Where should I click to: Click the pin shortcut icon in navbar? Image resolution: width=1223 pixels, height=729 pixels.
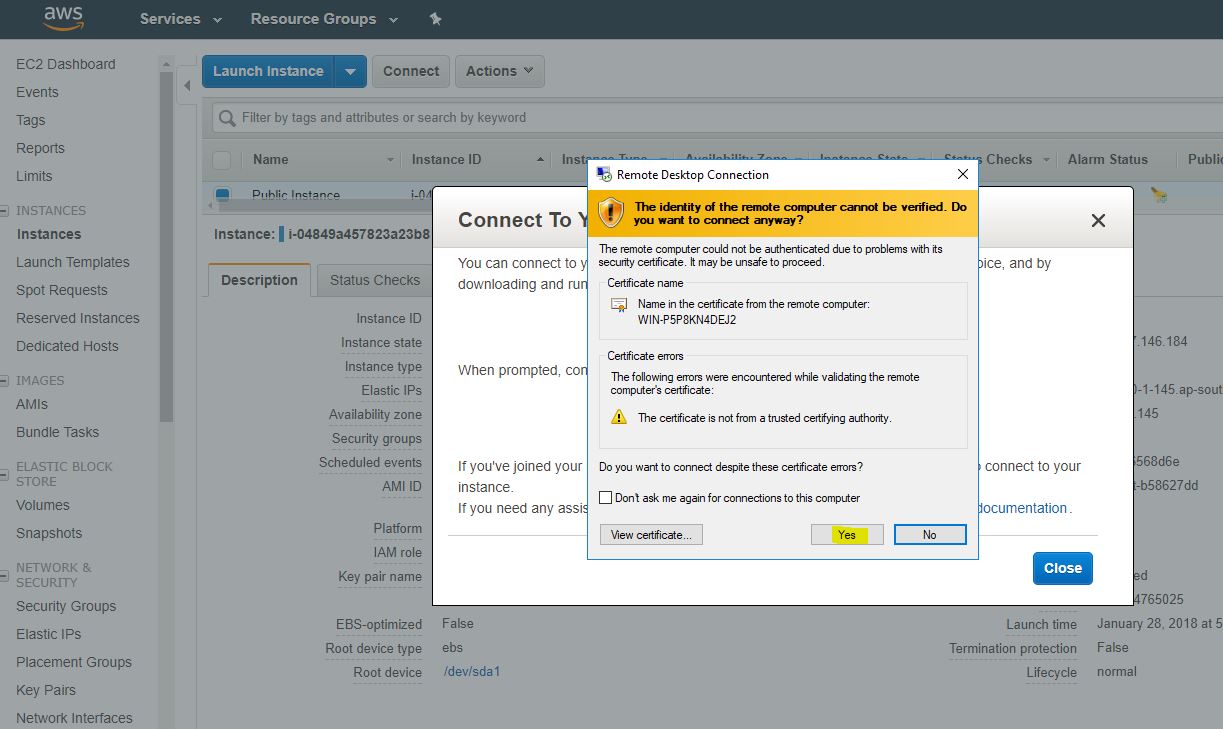tap(434, 19)
